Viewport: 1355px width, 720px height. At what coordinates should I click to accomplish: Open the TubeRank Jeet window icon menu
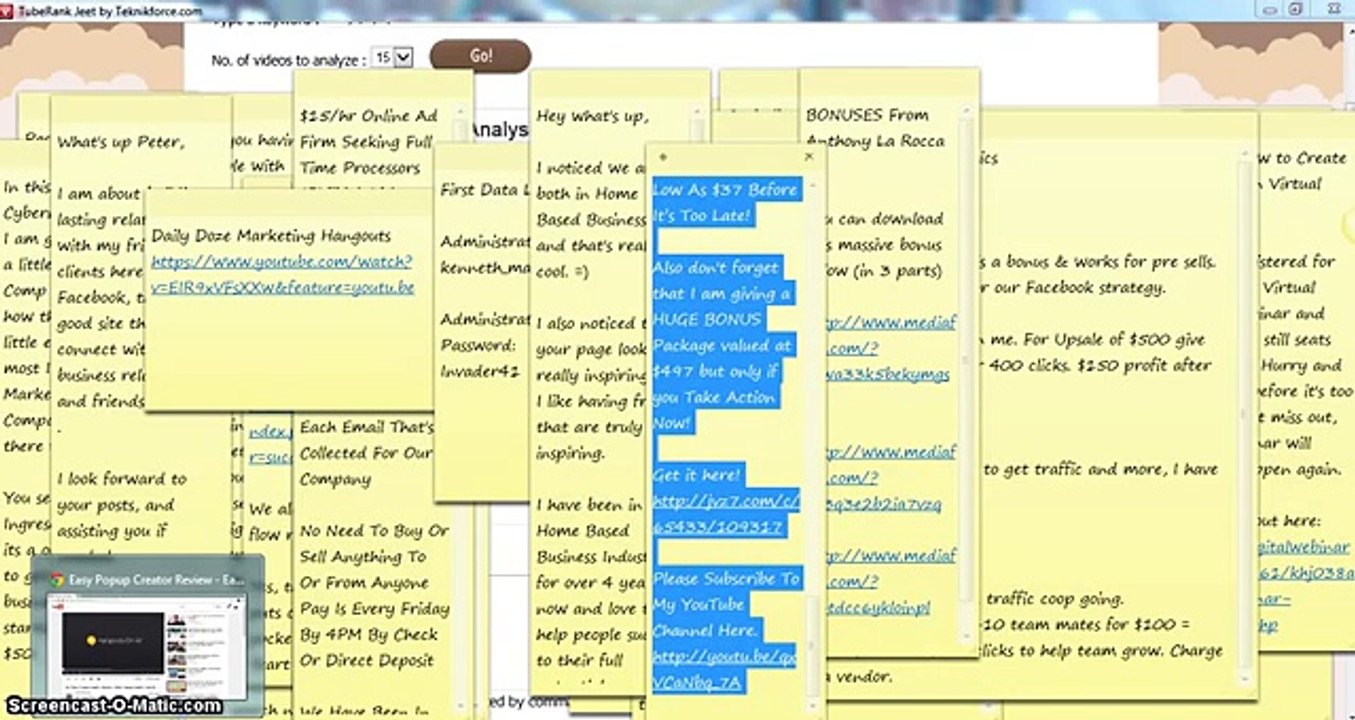point(9,11)
